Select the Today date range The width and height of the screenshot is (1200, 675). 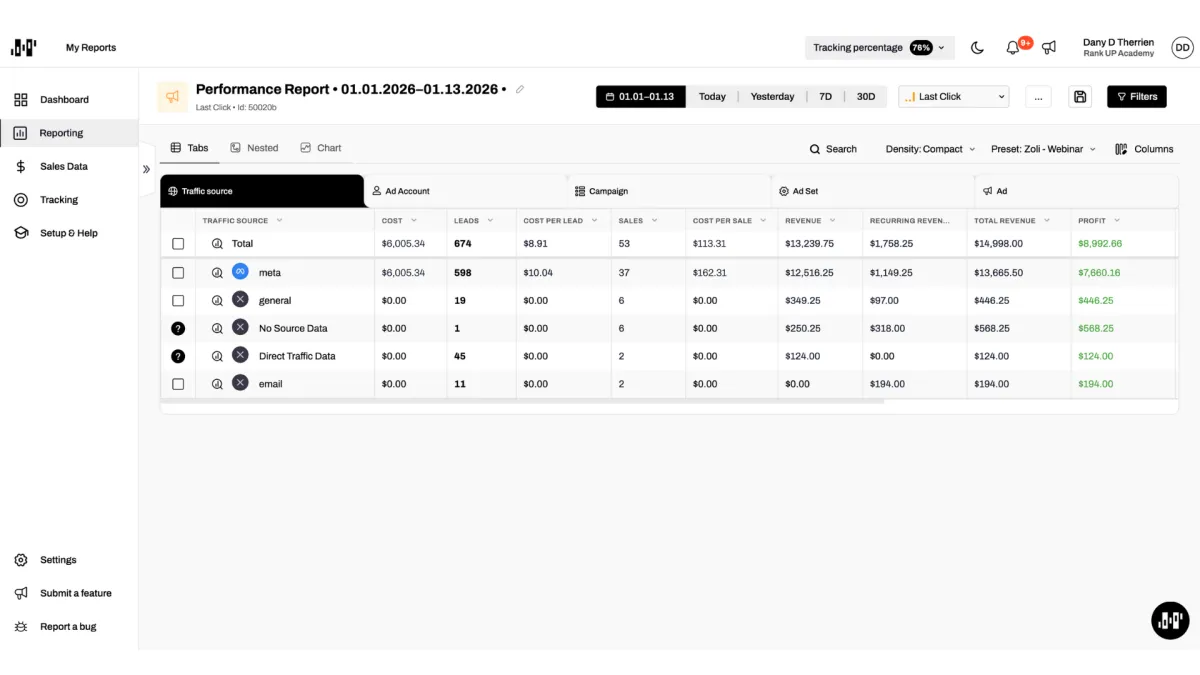tap(712, 96)
